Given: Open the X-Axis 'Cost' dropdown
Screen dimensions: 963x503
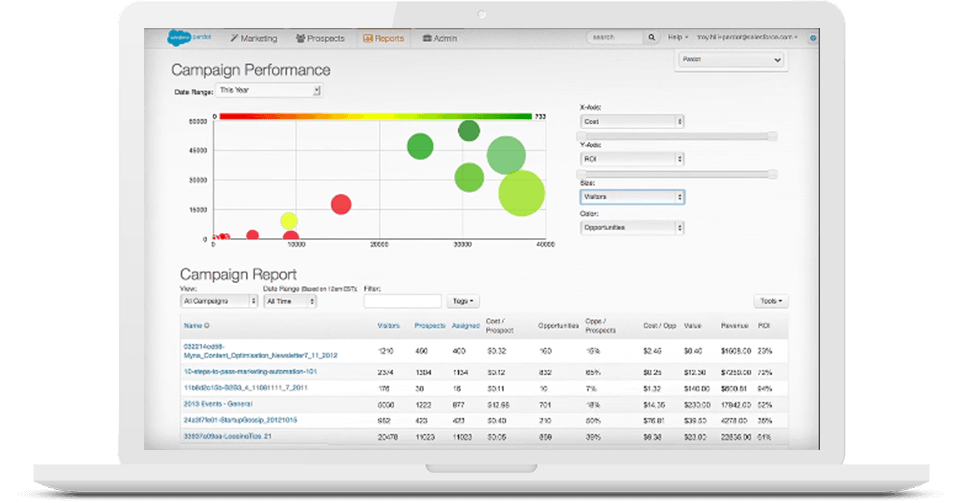Looking at the screenshot, I should pos(632,121).
